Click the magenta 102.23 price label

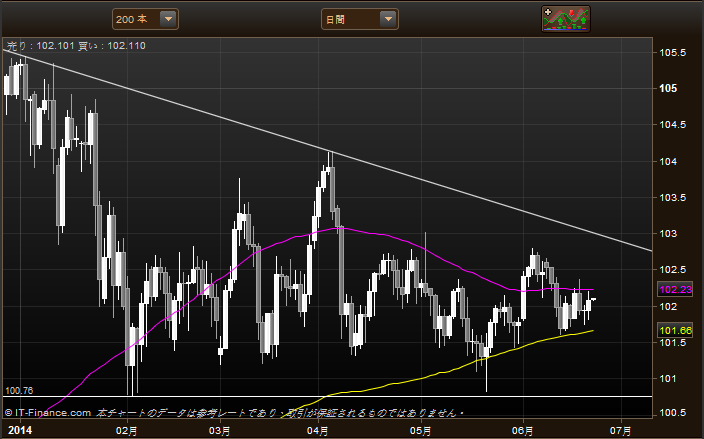(x=675, y=290)
